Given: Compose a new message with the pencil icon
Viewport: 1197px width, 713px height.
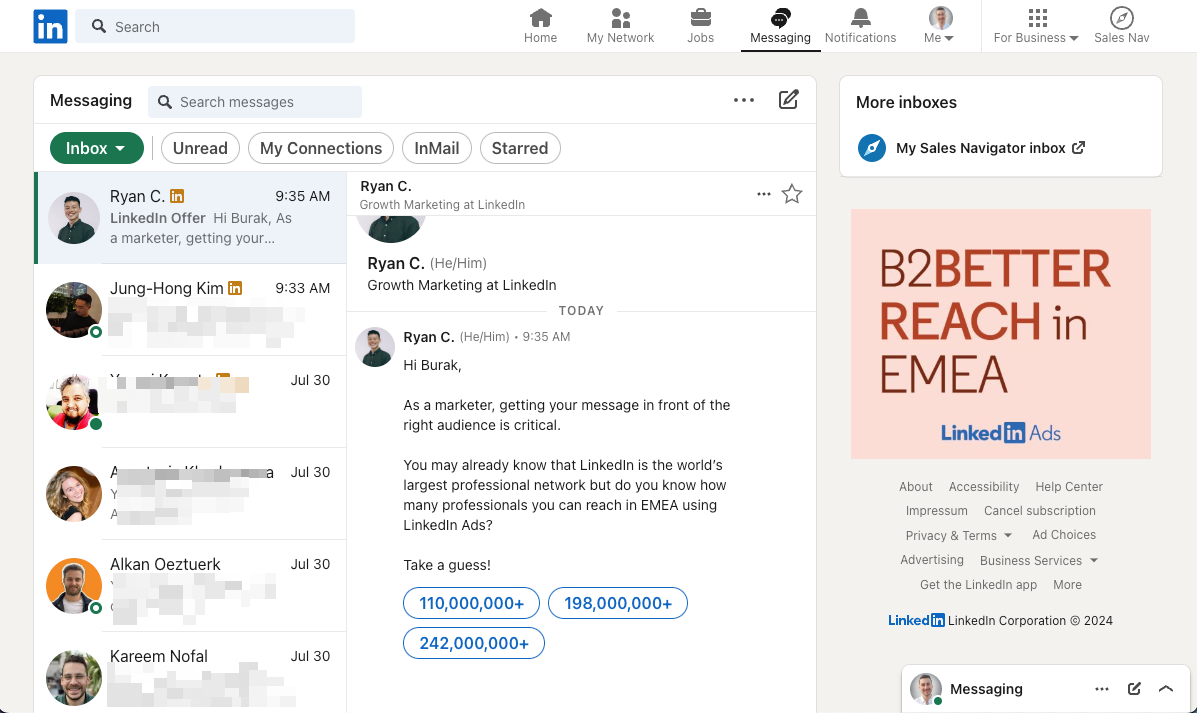Looking at the screenshot, I should pyautogui.click(x=789, y=100).
